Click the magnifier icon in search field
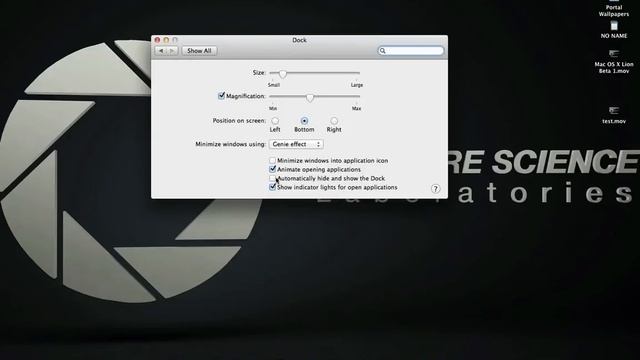The height and width of the screenshot is (360, 640). point(382,51)
